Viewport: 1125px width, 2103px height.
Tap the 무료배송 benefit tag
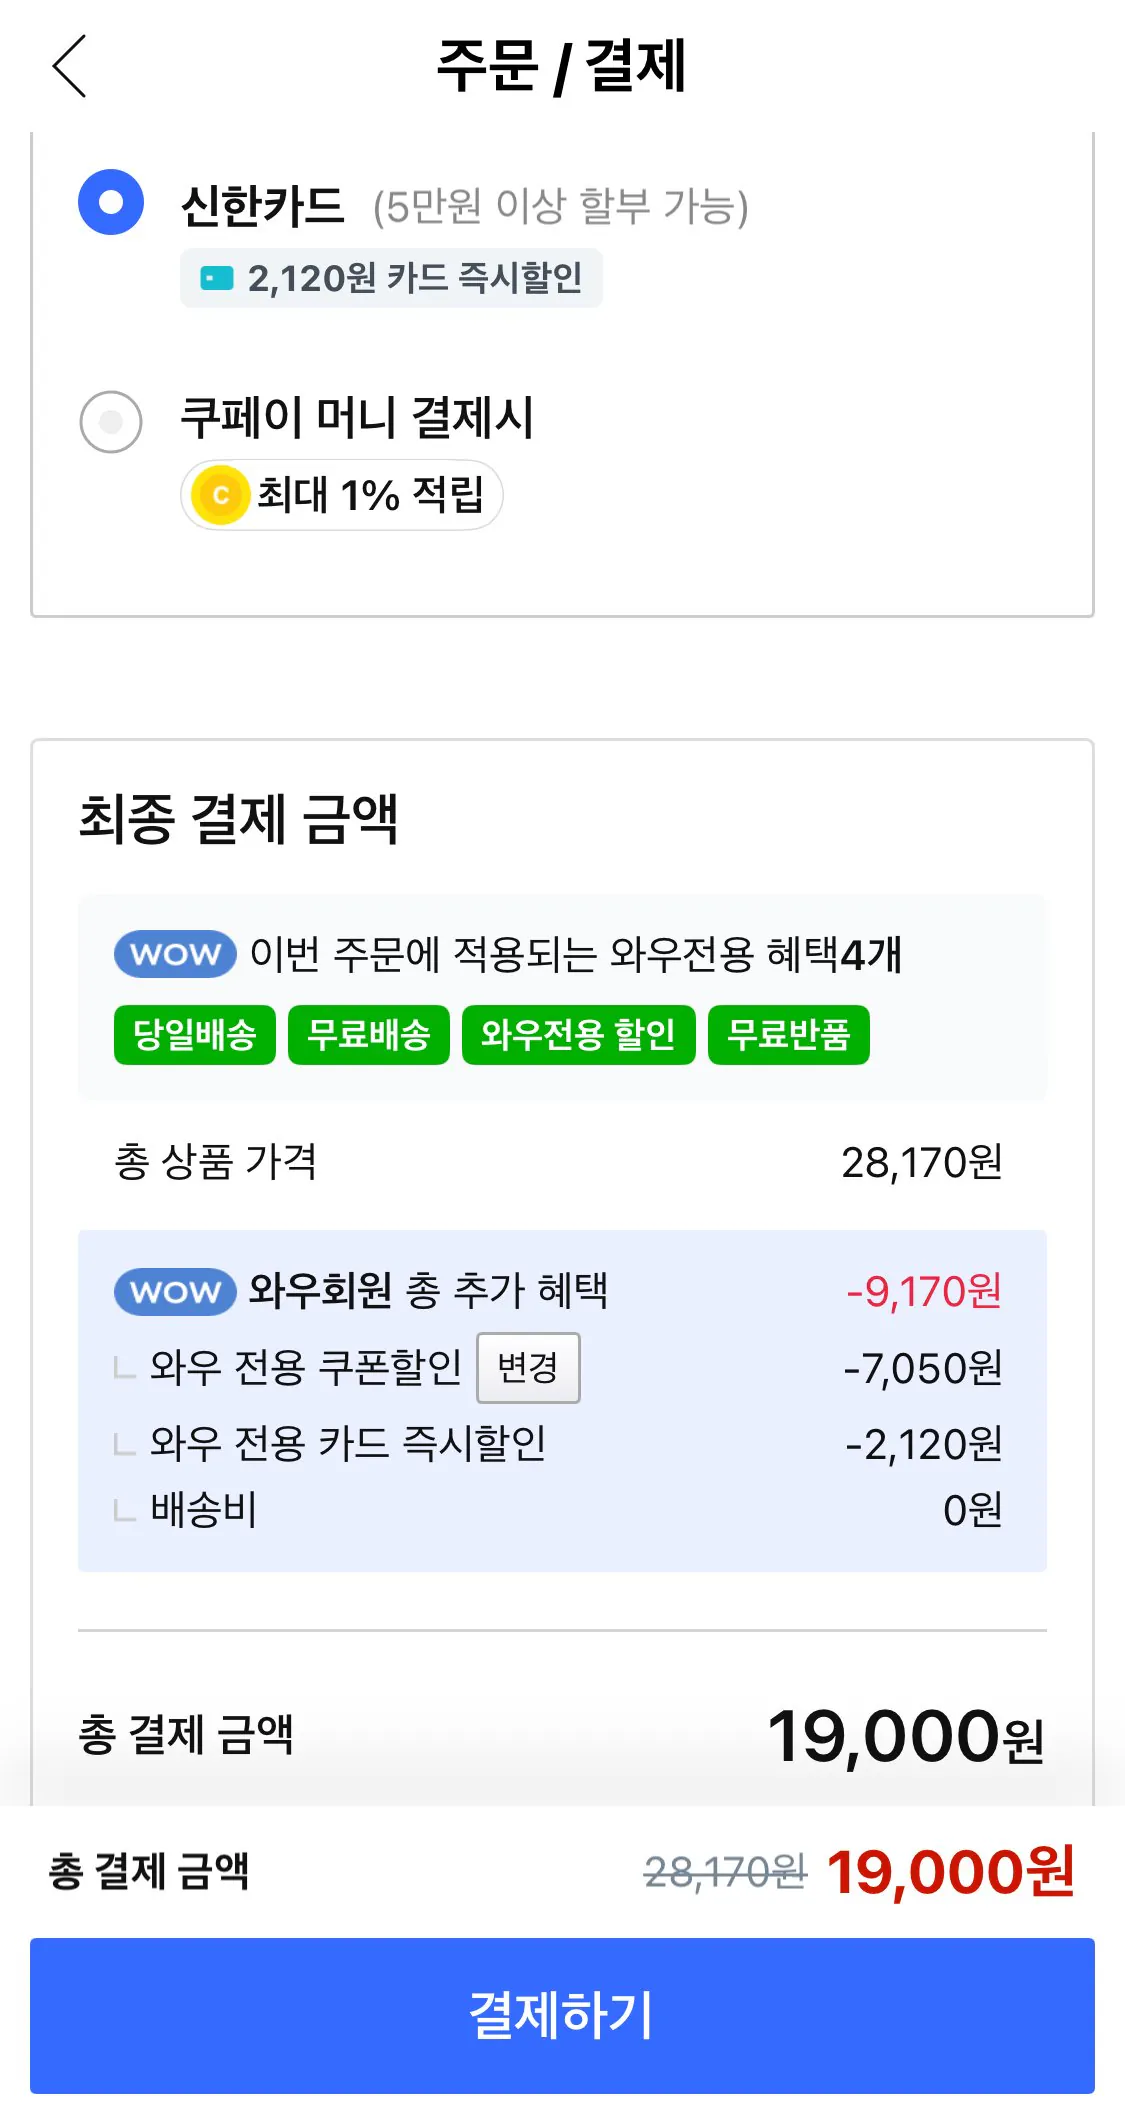coord(368,1035)
